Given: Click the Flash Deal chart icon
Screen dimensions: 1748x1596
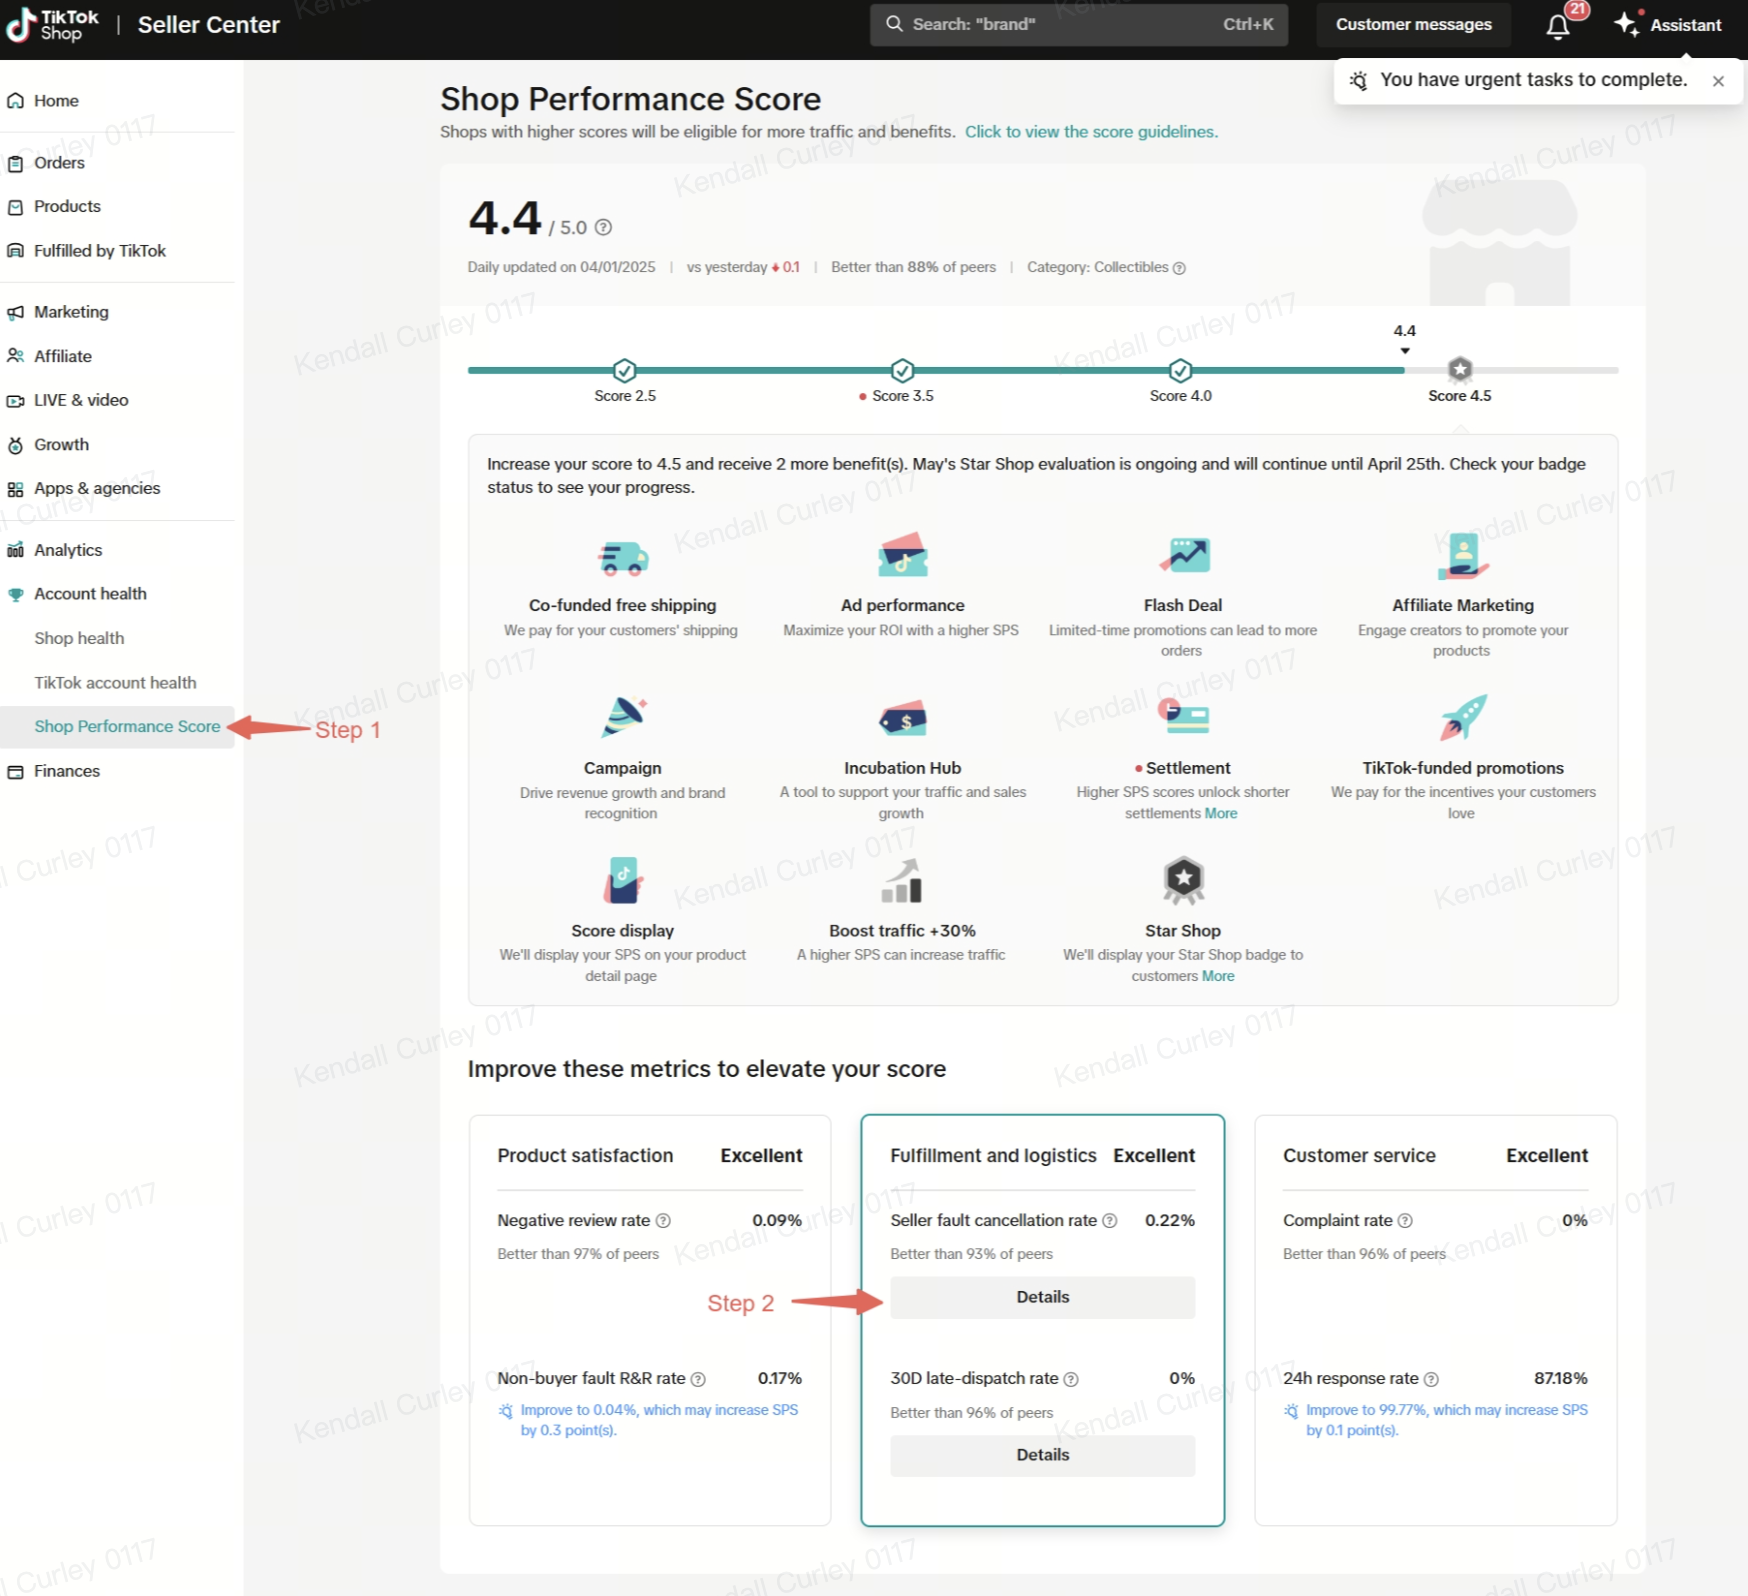Looking at the screenshot, I should pyautogui.click(x=1184, y=555).
